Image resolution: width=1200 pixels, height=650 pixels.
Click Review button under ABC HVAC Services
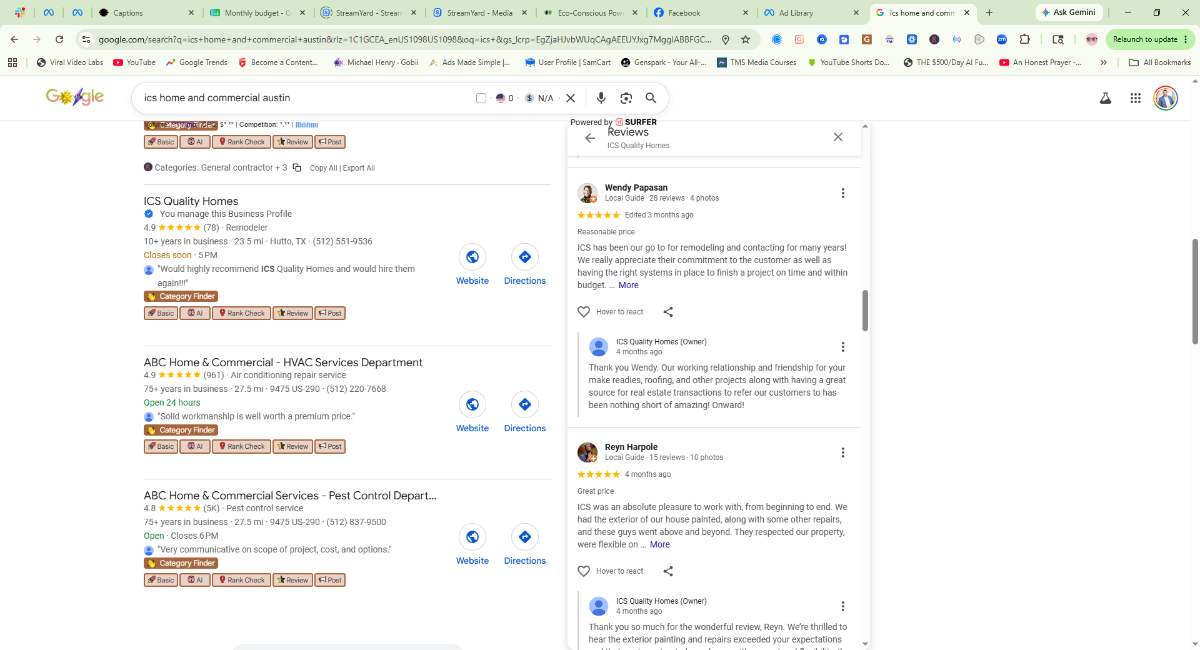(x=292, y=446)
